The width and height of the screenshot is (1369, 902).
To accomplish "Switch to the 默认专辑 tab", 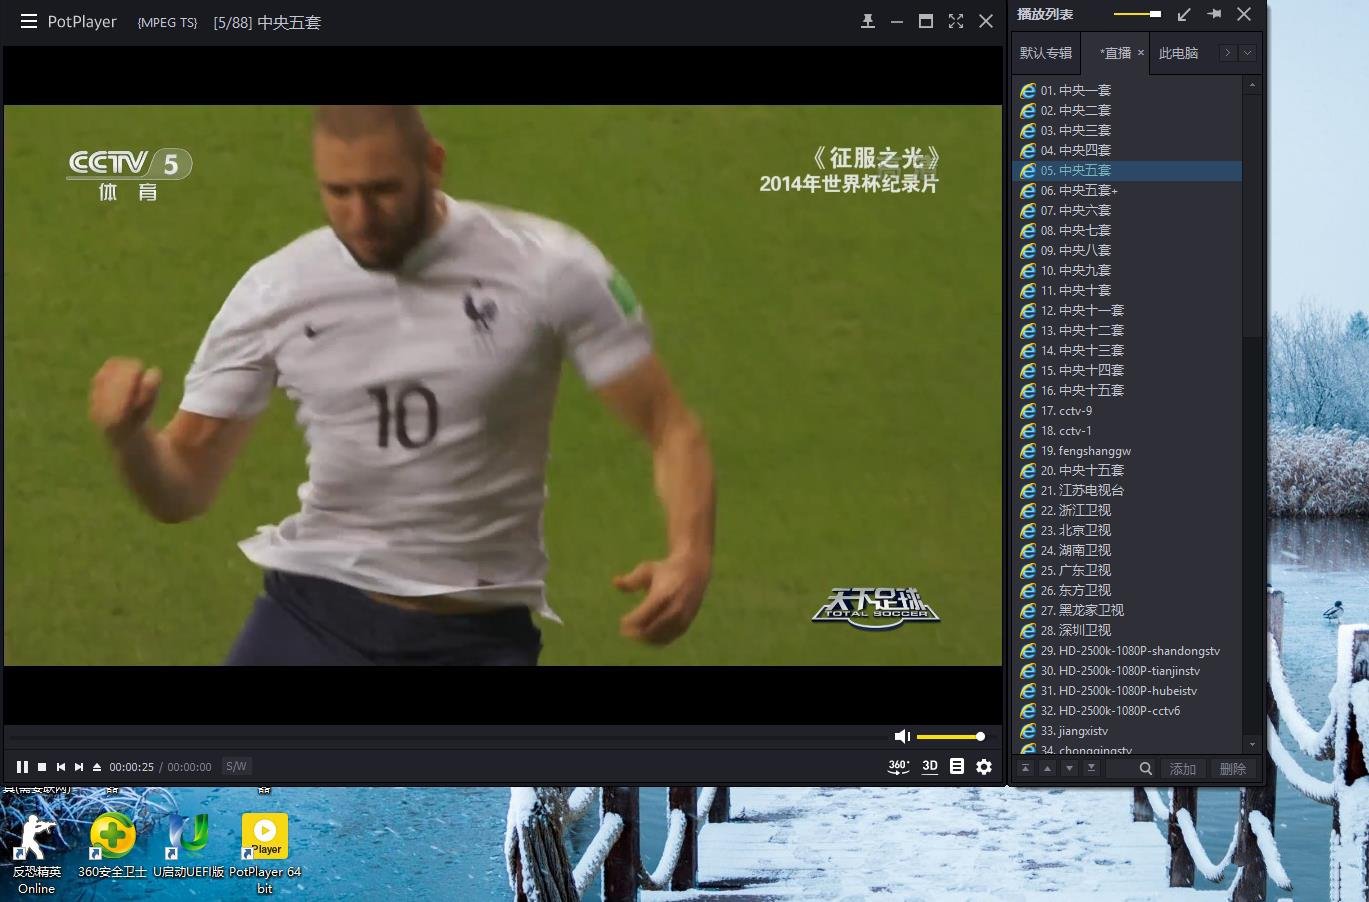I will (1046, 53).
